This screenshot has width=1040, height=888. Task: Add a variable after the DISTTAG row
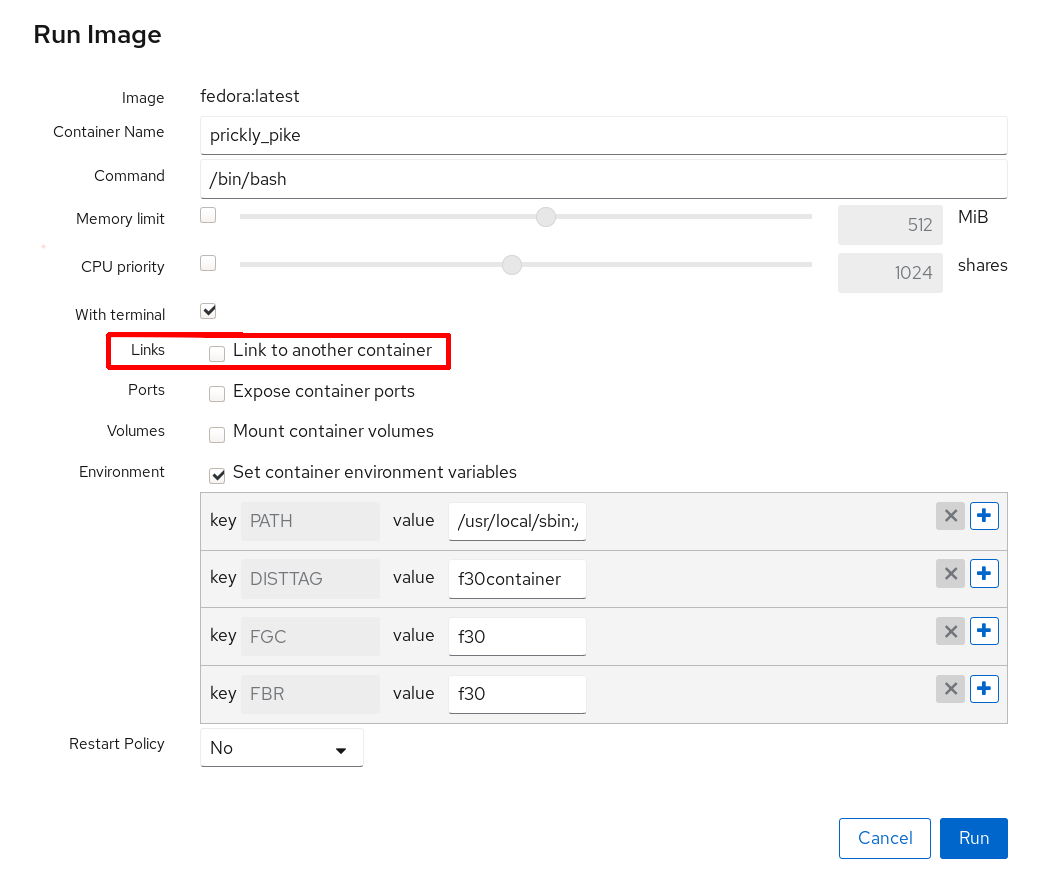985,574
